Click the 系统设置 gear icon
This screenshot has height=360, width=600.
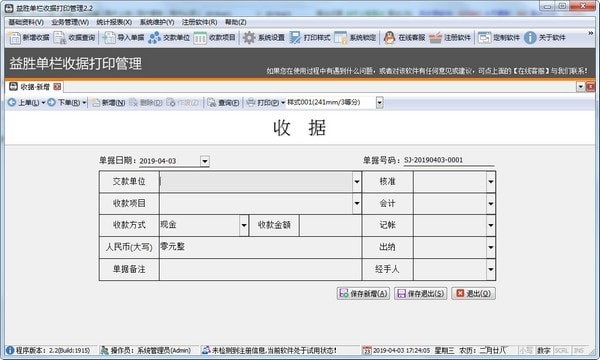tap(249, 38)
